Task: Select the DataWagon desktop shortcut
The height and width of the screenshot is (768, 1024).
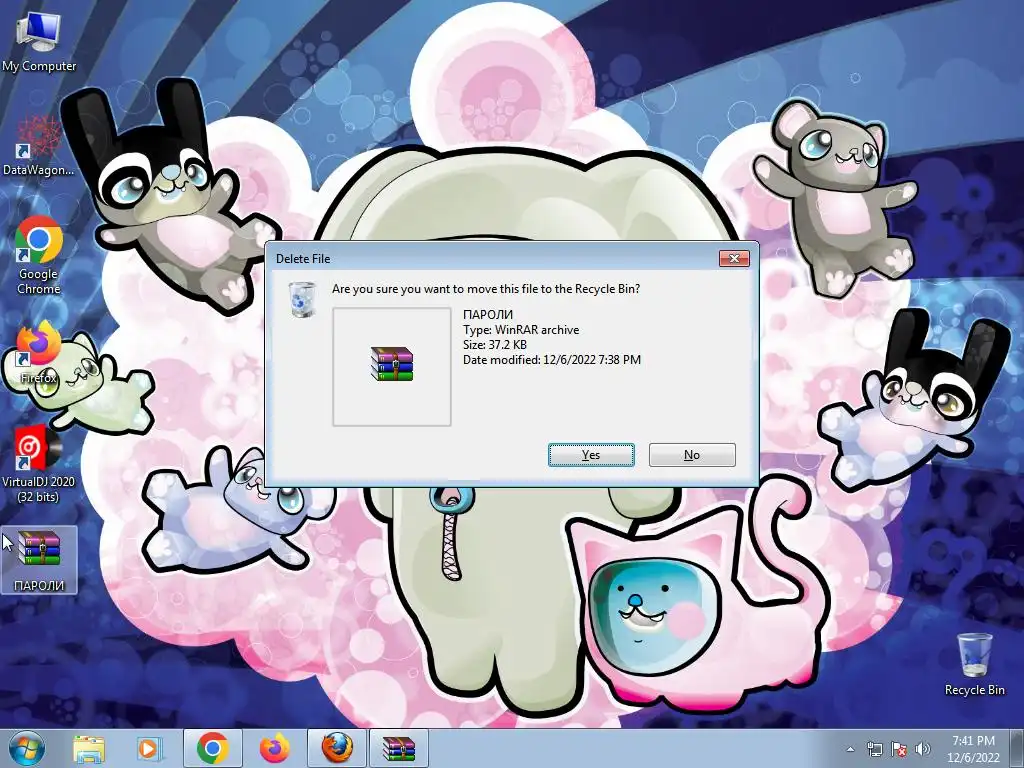Action: 39,146
